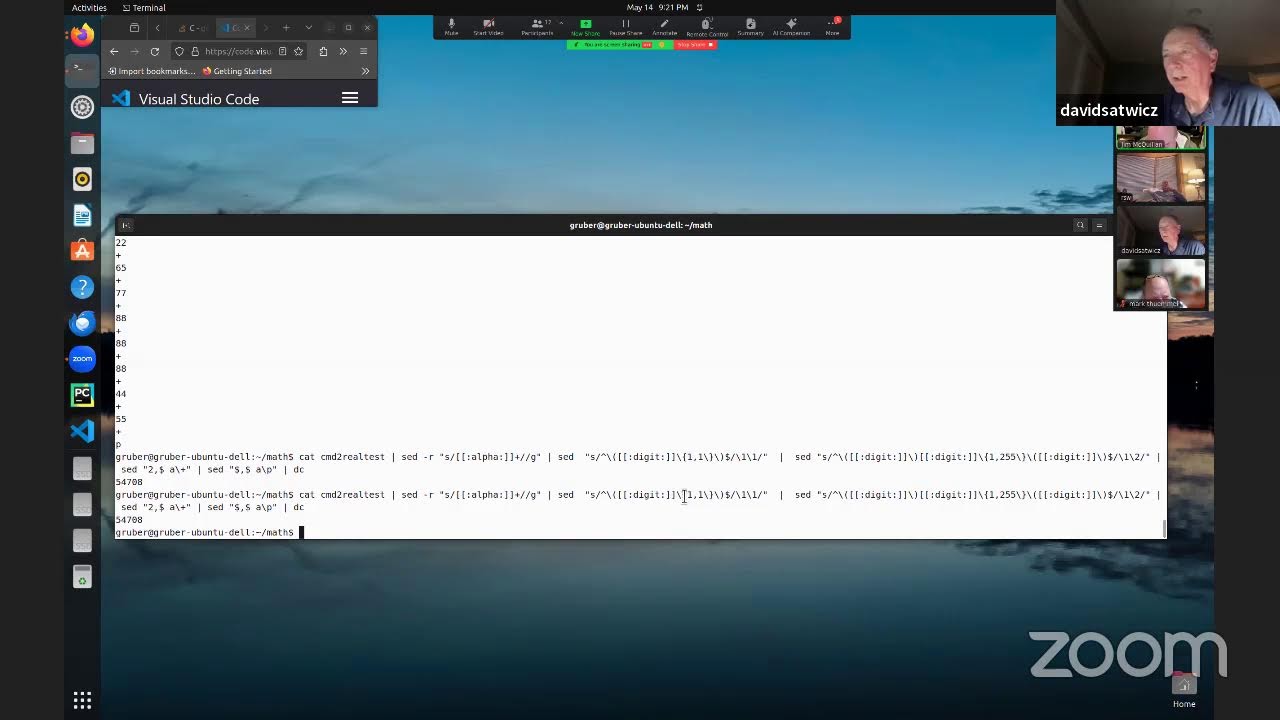Select the rsw video thumbnail
Image resolution: width=1280 pixels, height=720 pixels.
pyautogui.click(x=1160, y=177)
